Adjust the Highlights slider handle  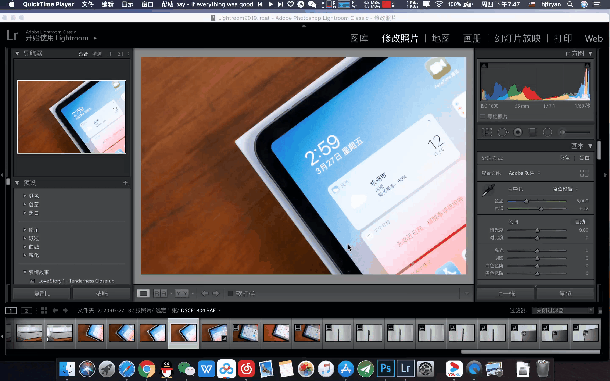tap(537, 250)
